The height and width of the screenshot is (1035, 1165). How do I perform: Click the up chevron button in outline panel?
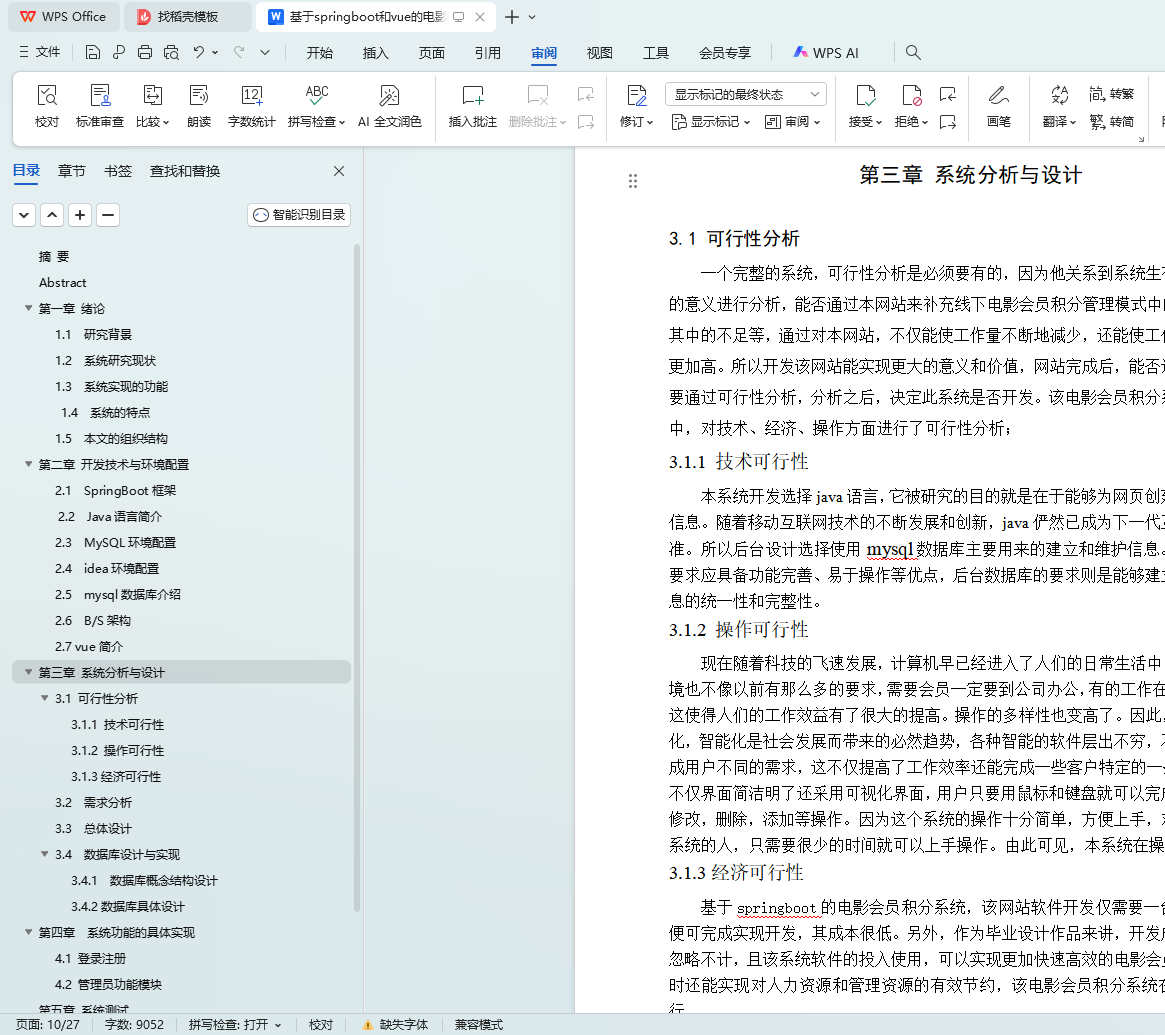click(x=52, y=215)
